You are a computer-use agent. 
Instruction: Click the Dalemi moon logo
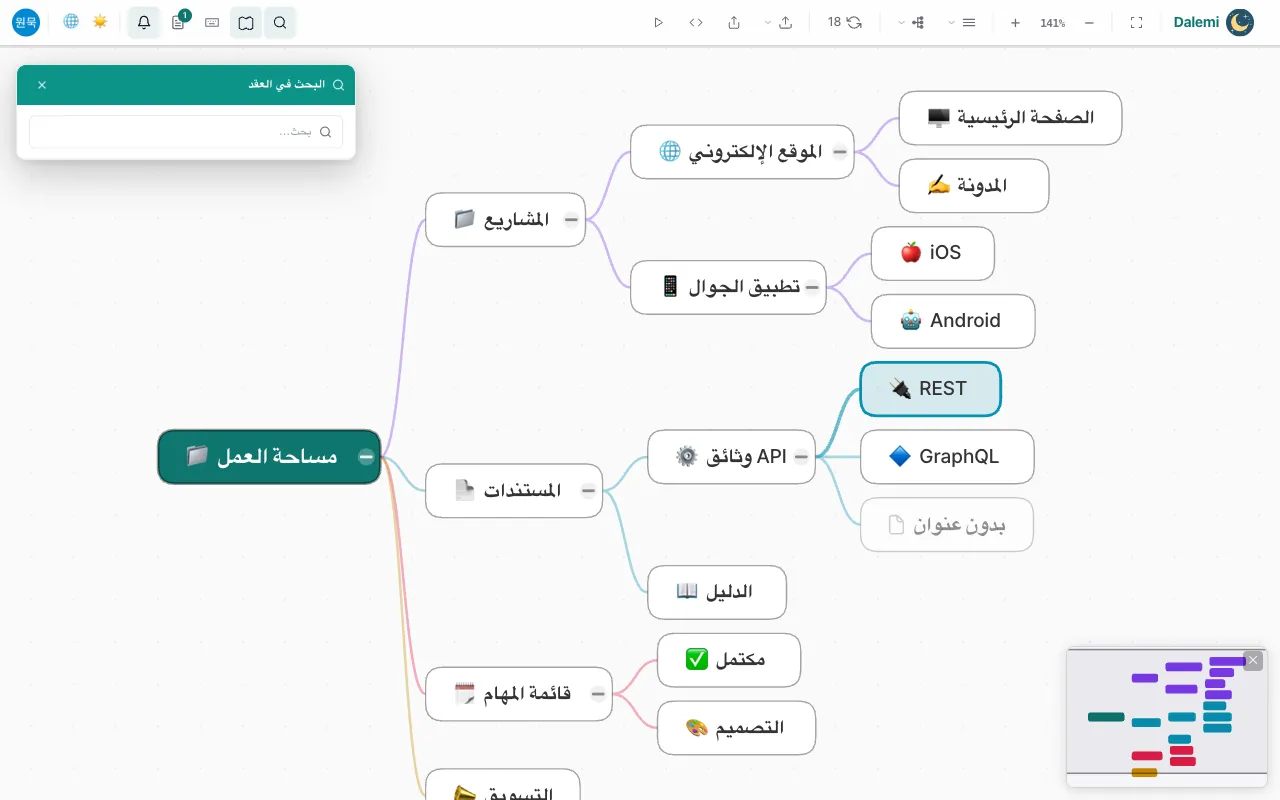(1240, 22)
